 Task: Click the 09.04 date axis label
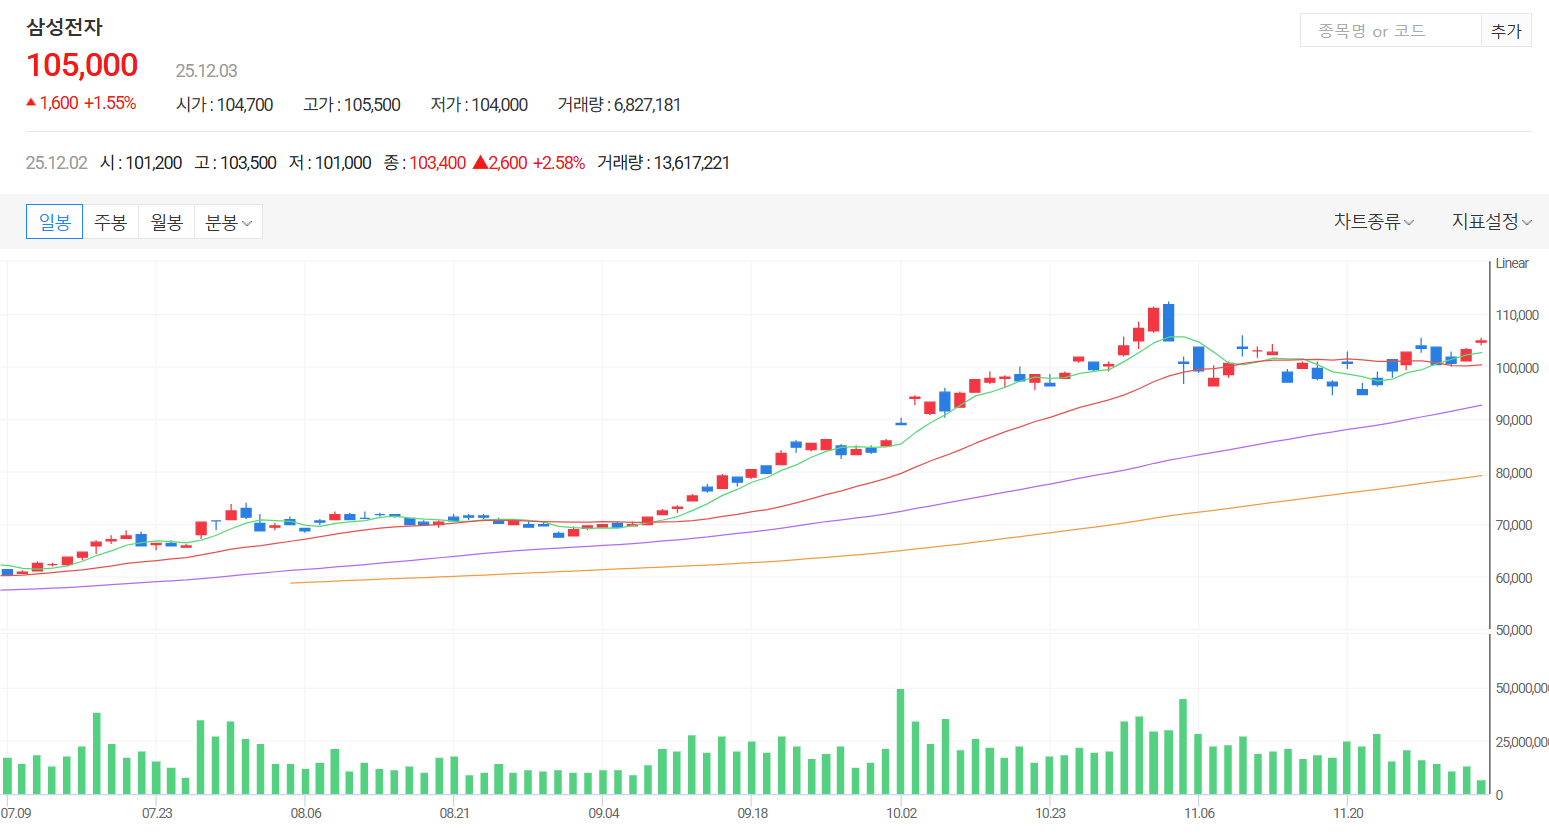(604, 813)
